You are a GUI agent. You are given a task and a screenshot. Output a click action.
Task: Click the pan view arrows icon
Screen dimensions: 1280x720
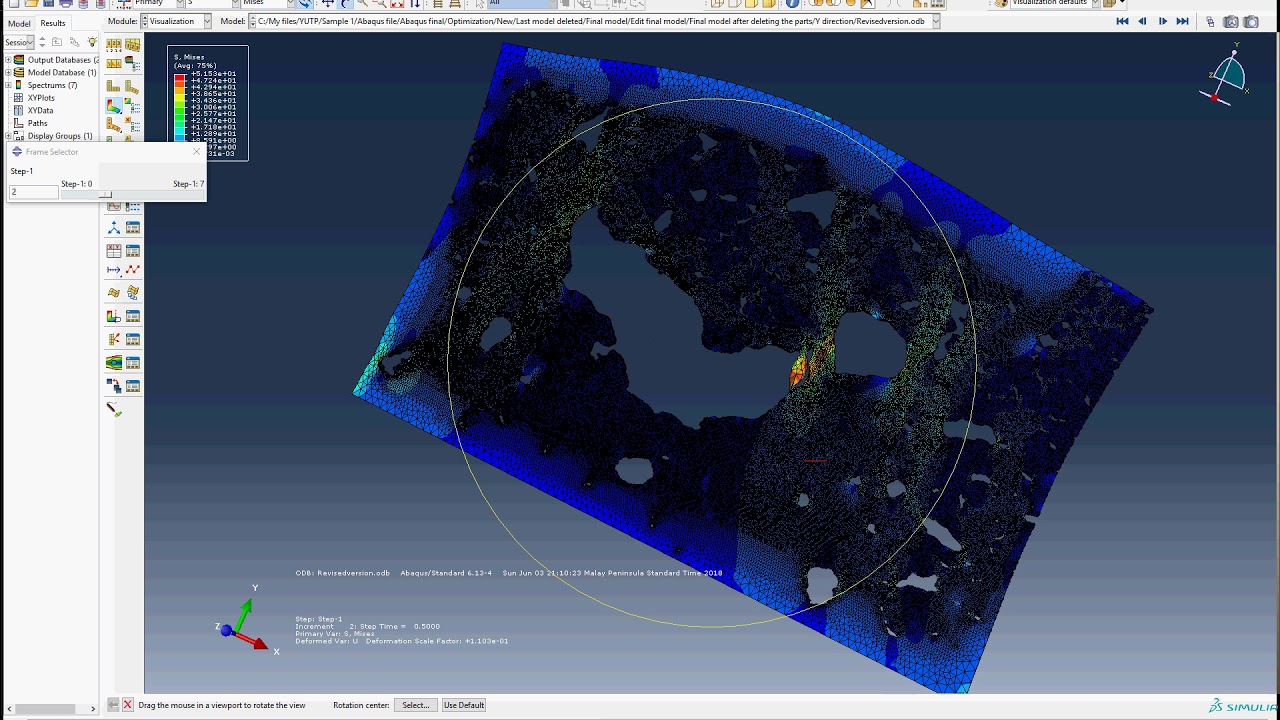(x=327, y=3)
